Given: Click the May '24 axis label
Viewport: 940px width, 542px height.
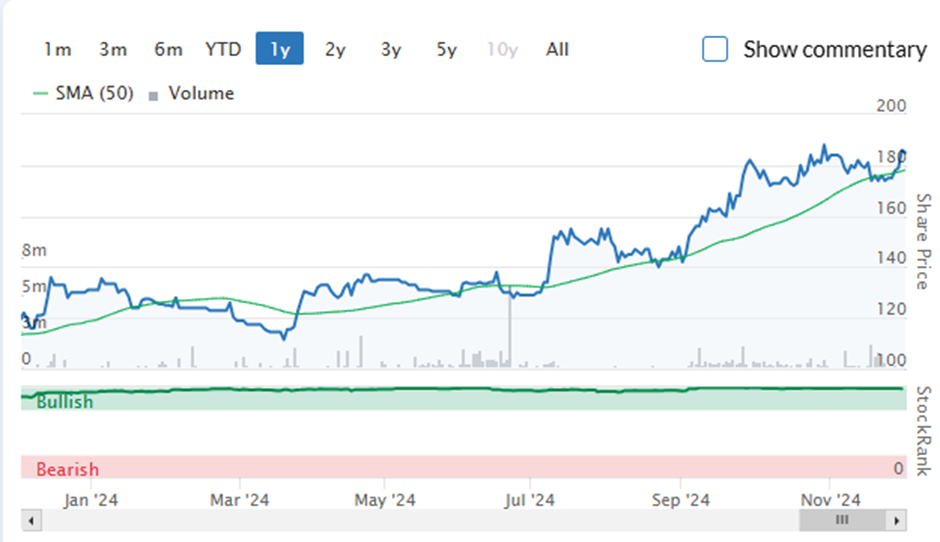Looking at the screenshot, I should (385, 500).
